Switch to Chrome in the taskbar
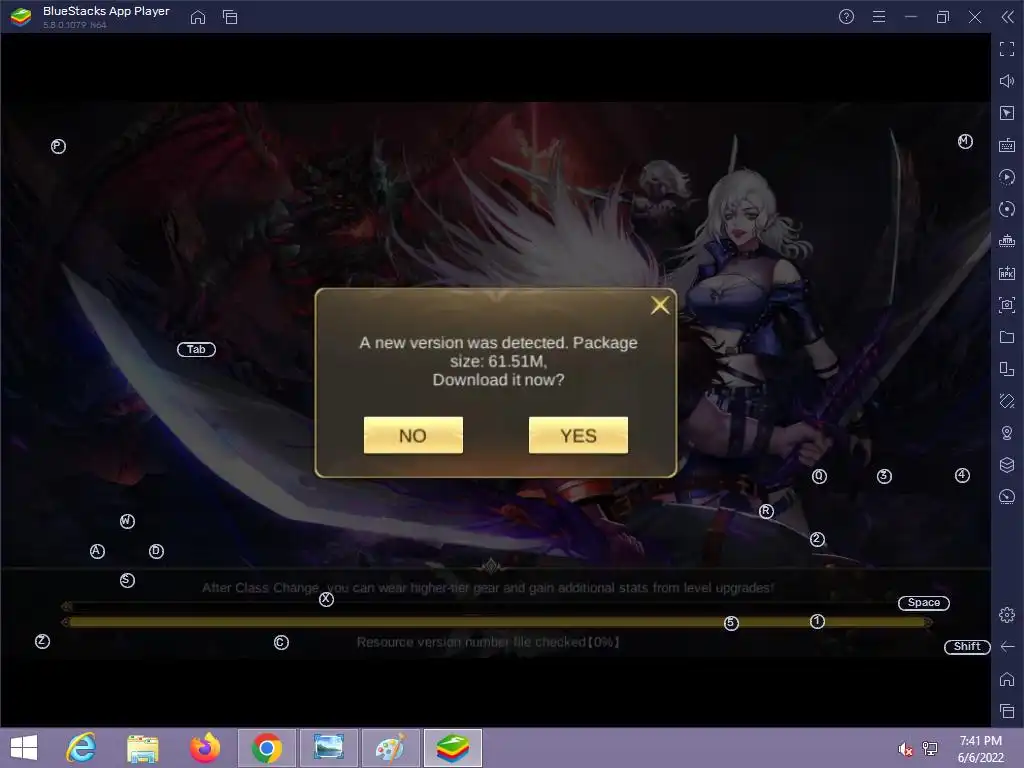This screenshot has width=1024, height=768. coord(266,748)
